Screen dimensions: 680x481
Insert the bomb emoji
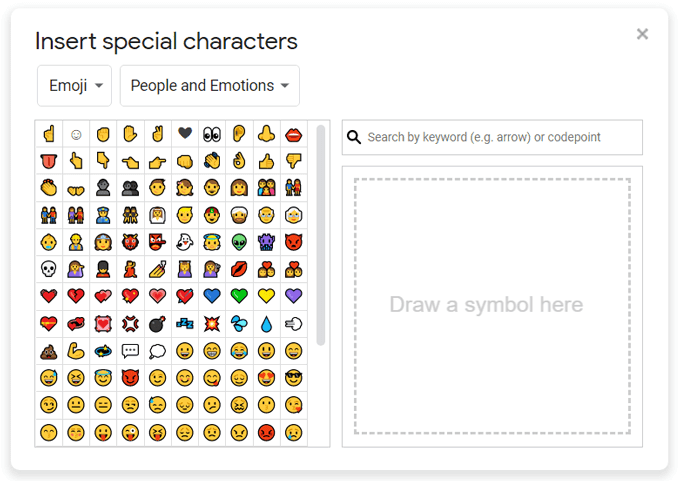(157, 323)
